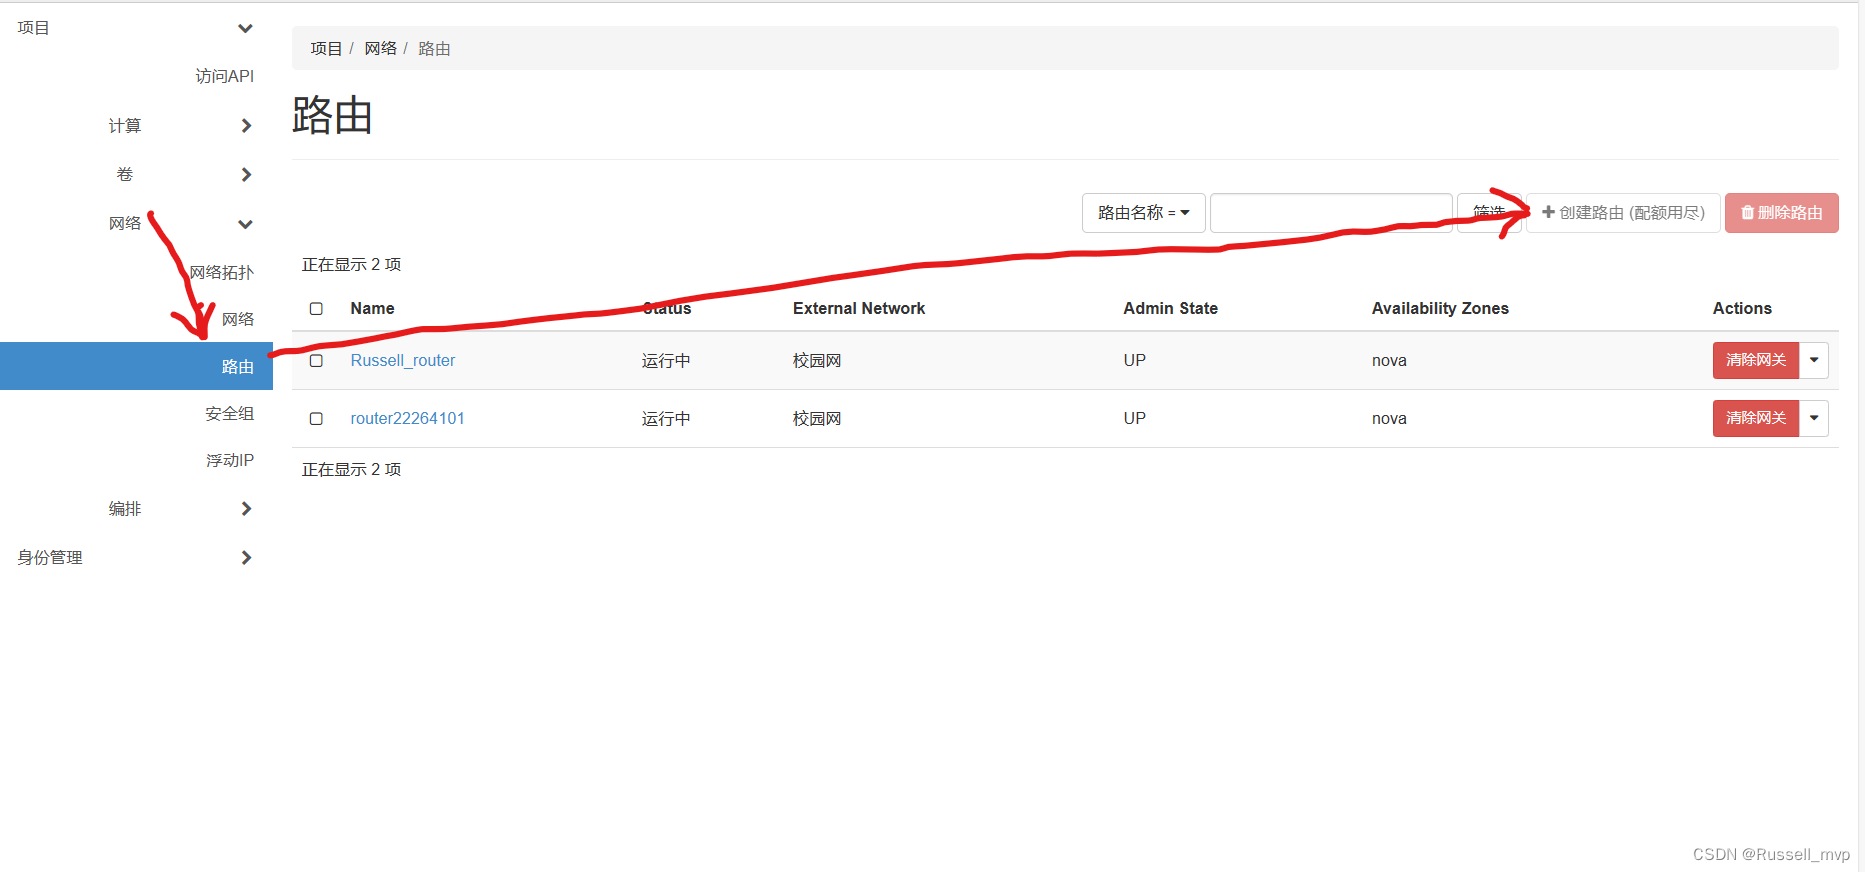Open the 路由名称 filter dropdown
Viewport: 1865px width, 872px height.
pos(1144,213)
